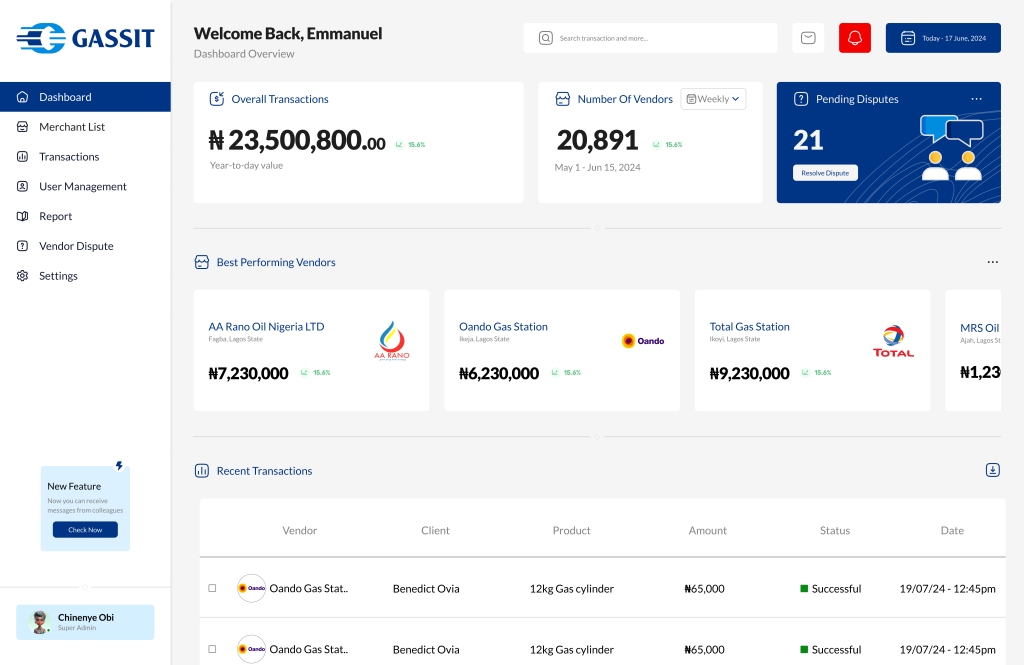
Task: Tick the checkbox on second Oando transaction row
Action: [x=212, y=649]
